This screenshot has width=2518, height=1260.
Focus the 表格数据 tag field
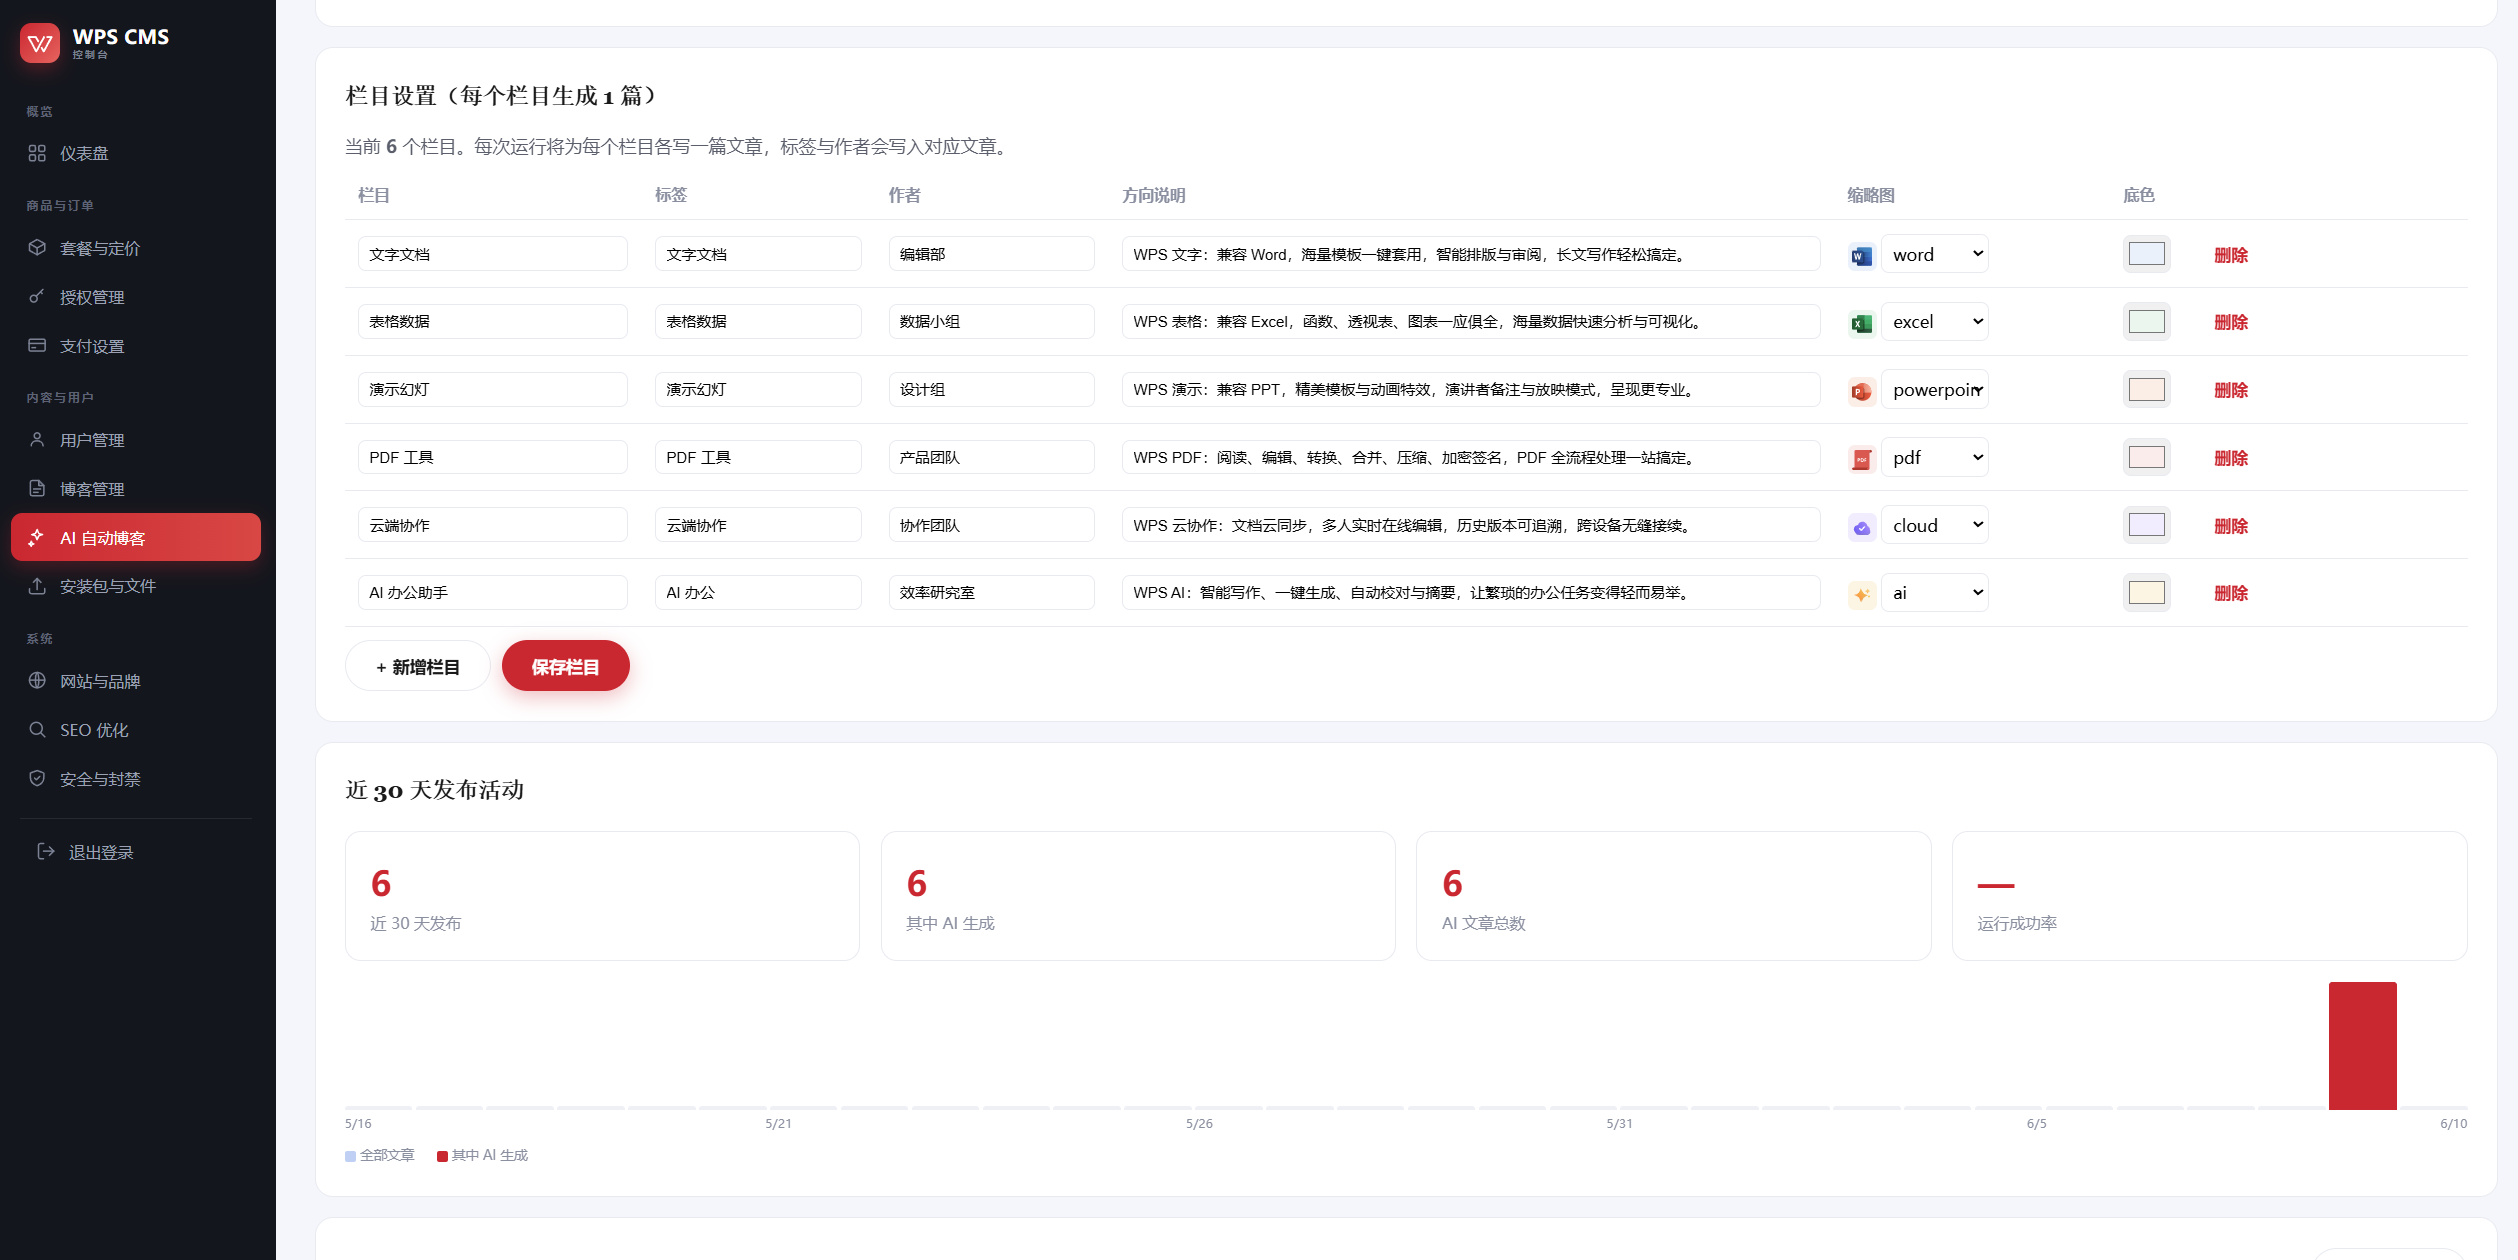tap(758, 321)
